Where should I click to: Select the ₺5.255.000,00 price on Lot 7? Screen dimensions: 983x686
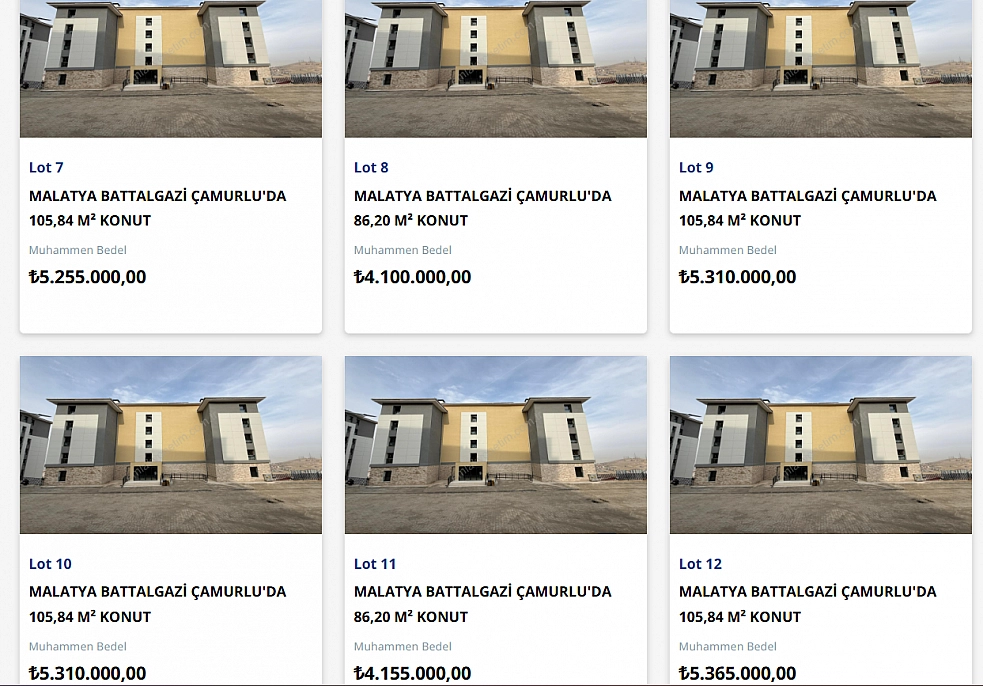click(88, 277)
